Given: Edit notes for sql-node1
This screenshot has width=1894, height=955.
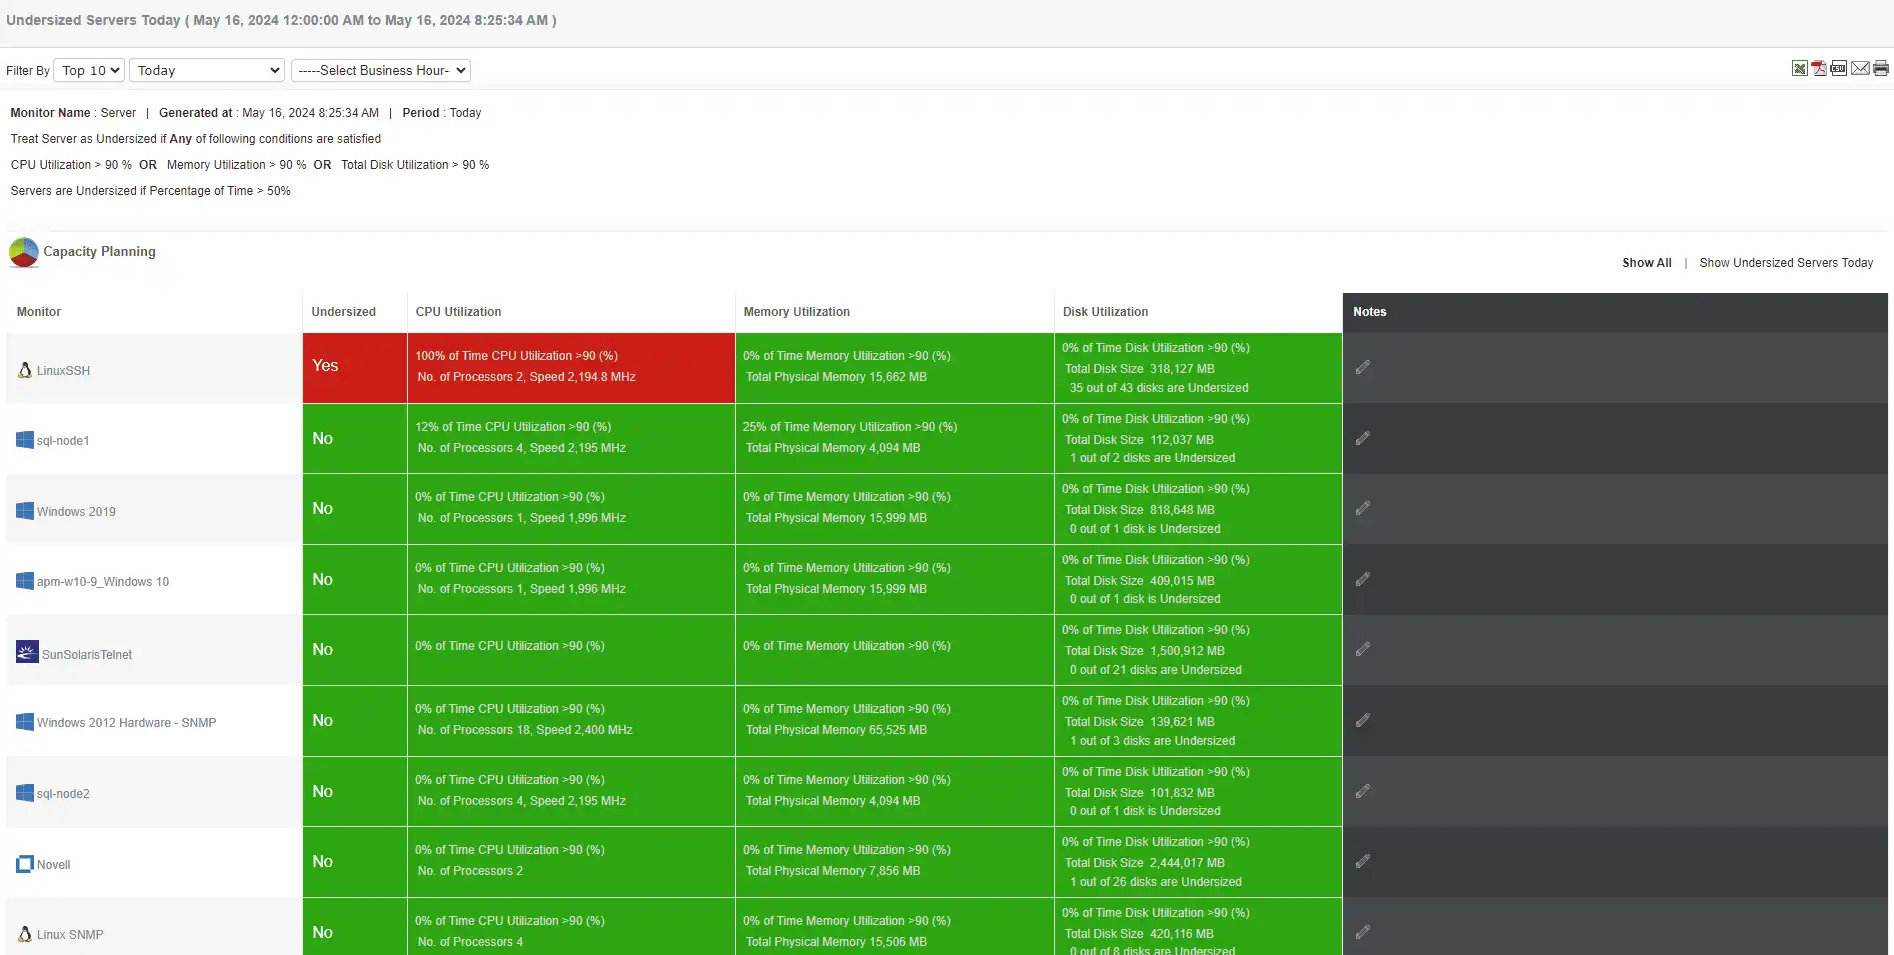Looking at the screenshot, I should click(x=1363, y=438).
